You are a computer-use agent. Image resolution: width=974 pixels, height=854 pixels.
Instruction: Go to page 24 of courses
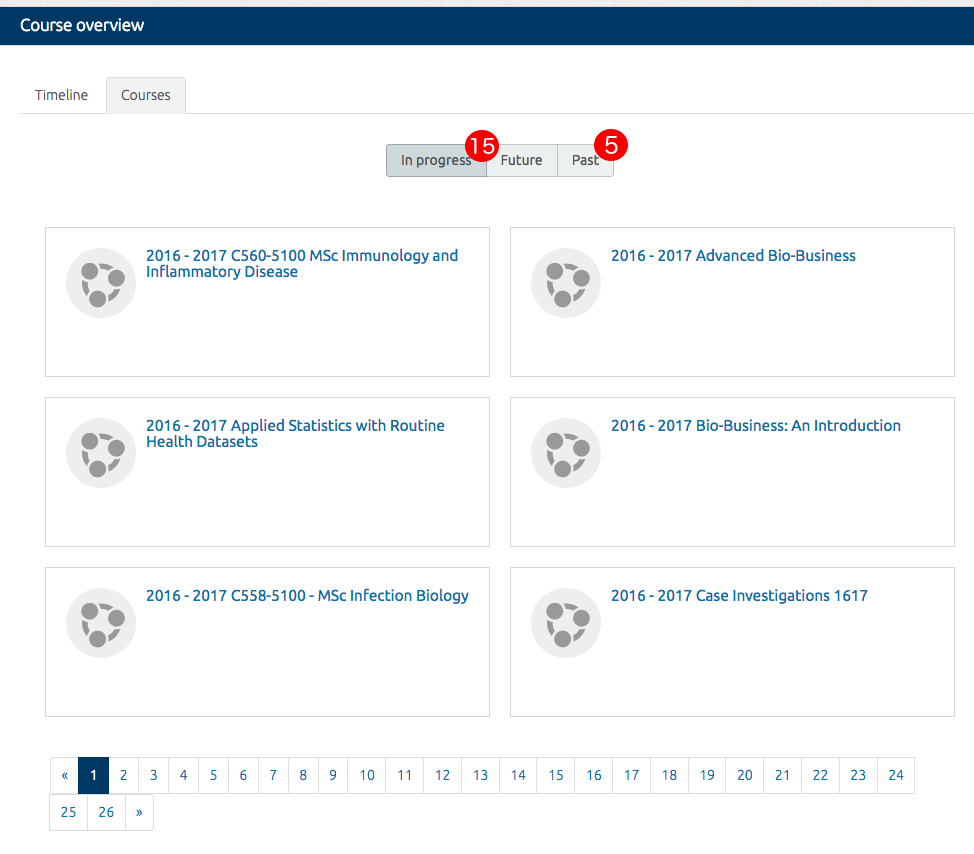tap(896, 775)
